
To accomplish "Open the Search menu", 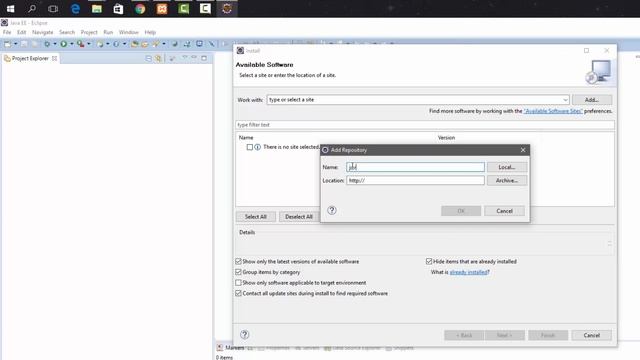I will click(x=67, y=32).
